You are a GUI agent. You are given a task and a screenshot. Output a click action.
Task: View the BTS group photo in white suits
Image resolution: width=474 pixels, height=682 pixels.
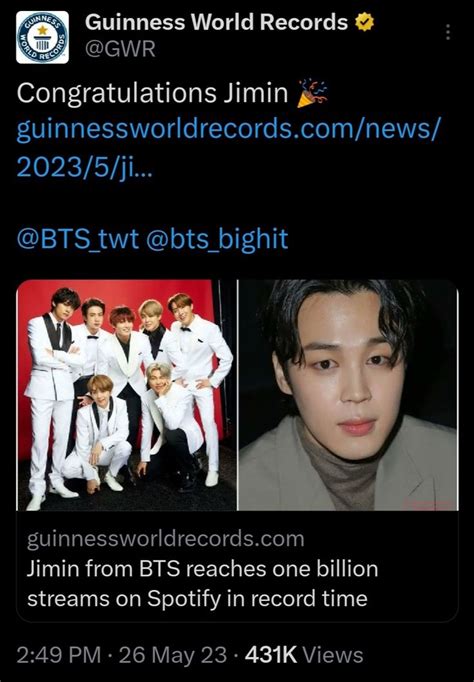(127, 395)
